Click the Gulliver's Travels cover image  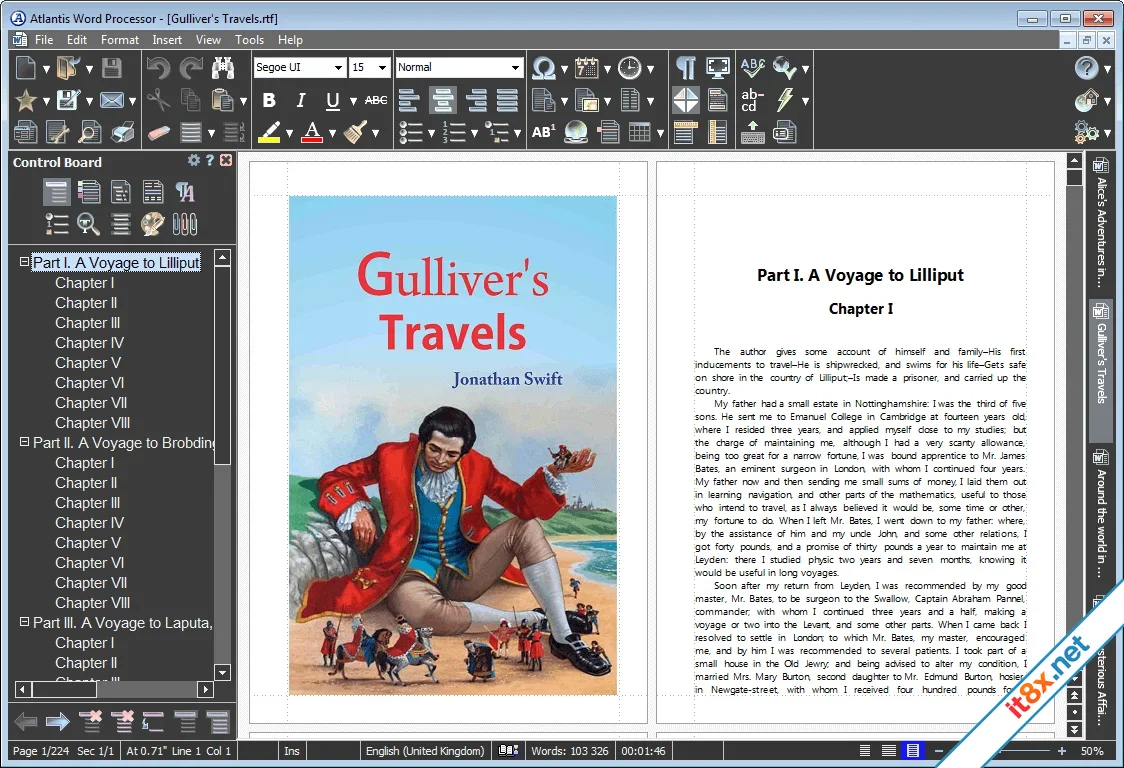pos(453,445)
